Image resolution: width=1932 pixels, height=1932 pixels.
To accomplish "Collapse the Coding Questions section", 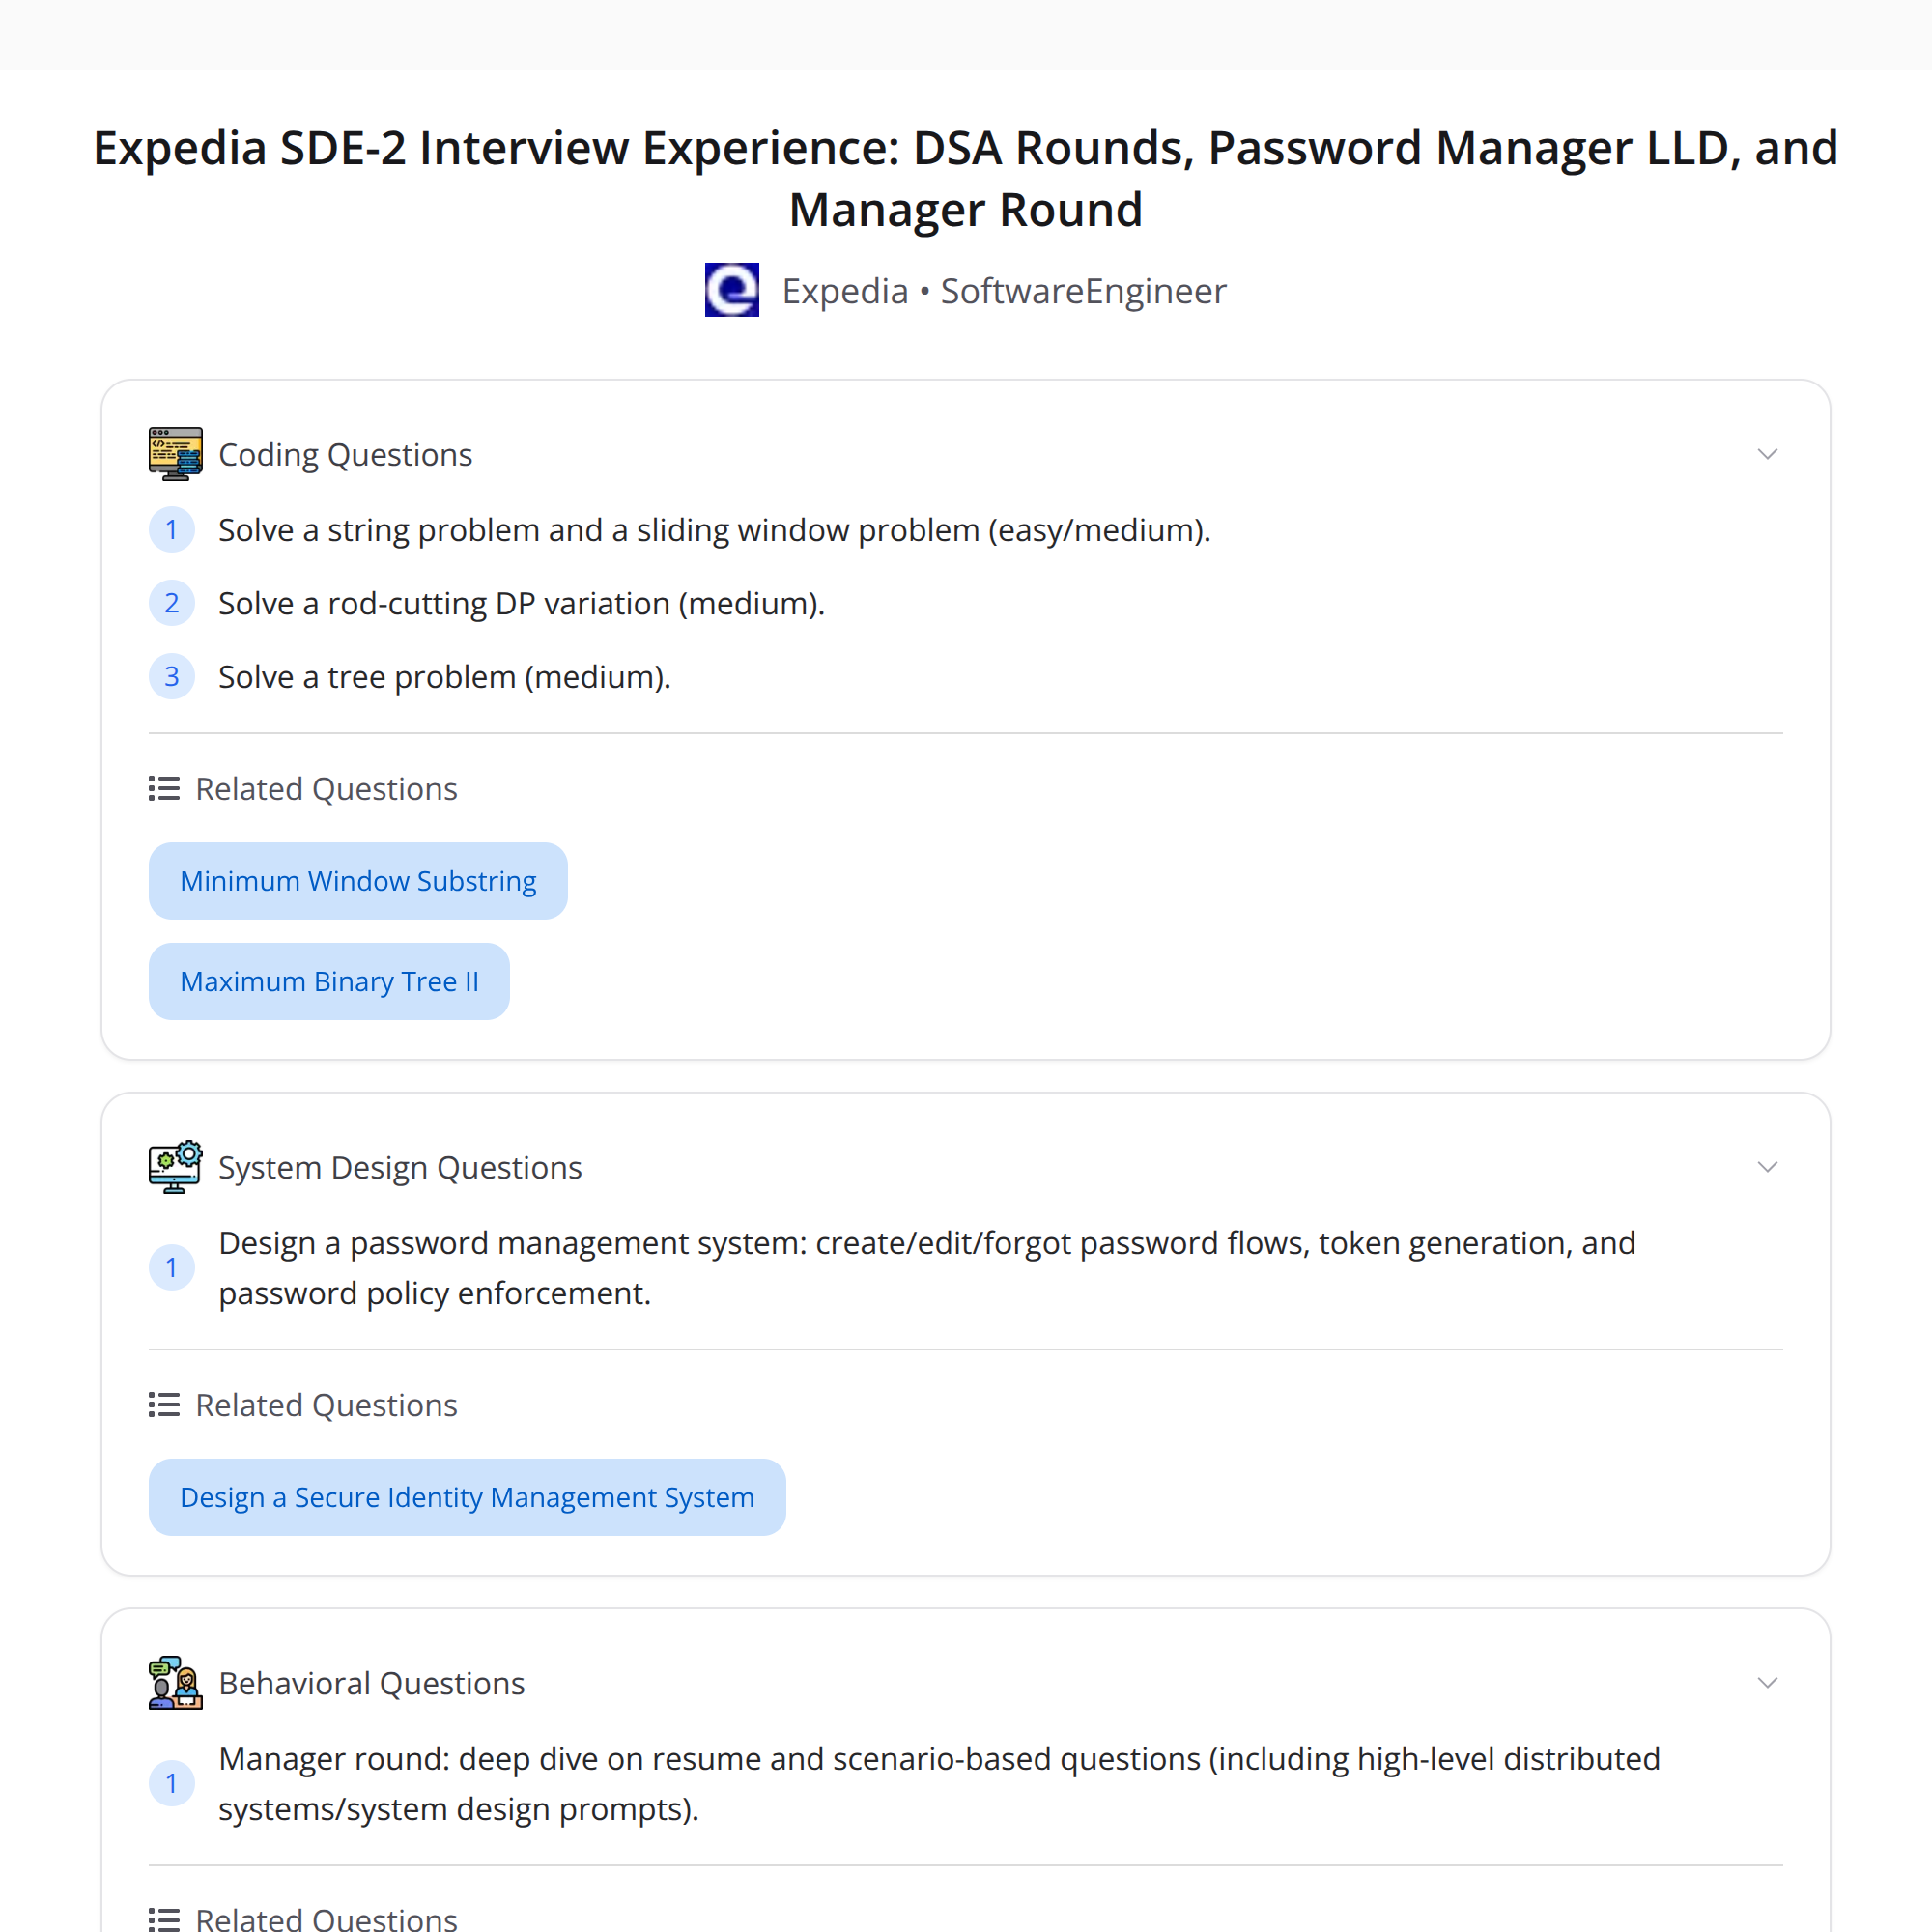I will [x=1767, y=453].
